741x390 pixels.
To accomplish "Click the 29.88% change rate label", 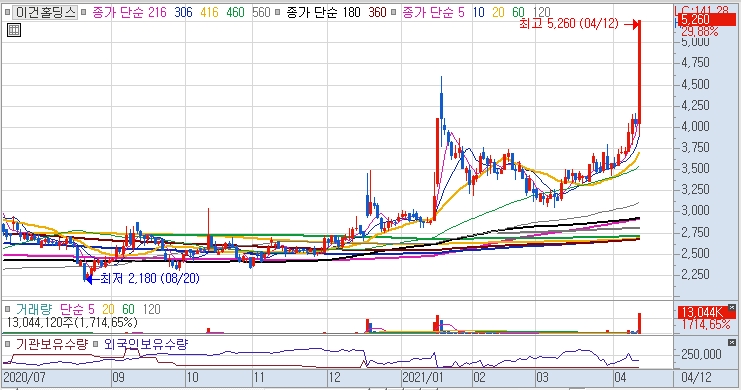I will (x=700, y=32).
